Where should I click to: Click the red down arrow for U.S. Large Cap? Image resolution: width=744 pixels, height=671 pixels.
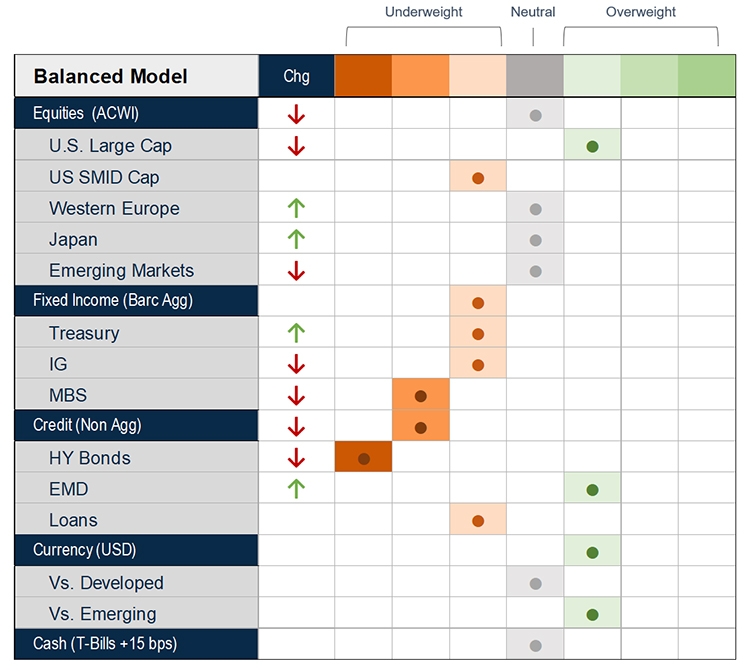pyautogui.click(x=296, y=146)
